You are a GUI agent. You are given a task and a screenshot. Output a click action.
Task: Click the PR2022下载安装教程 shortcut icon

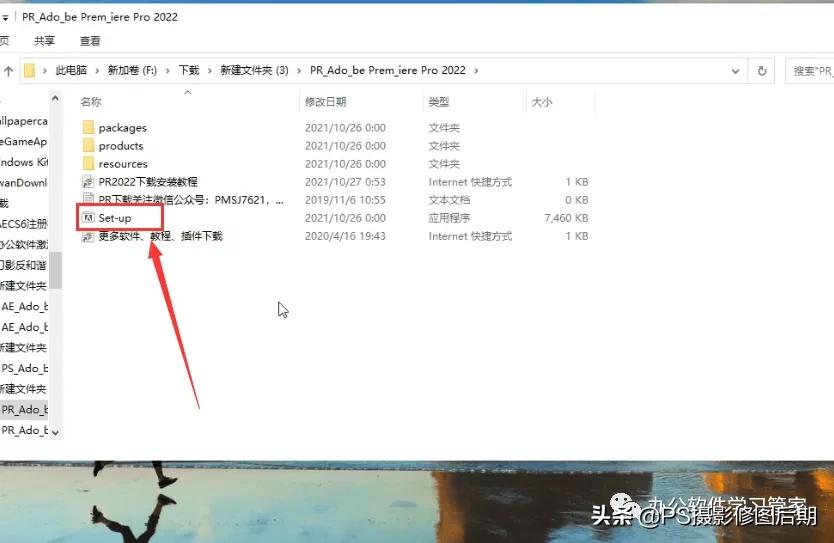pyautogui.click(x=88, y=182)
